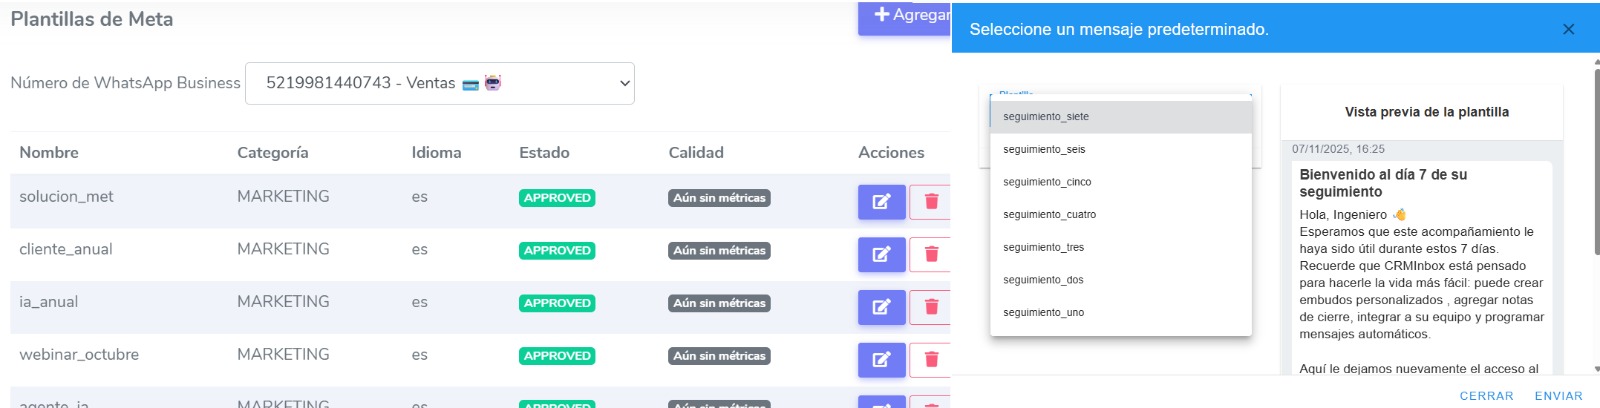Click the cliente_anual template name
This screenshot has height=408, width=1600.
pyautogui.click(x=66, y=249)
